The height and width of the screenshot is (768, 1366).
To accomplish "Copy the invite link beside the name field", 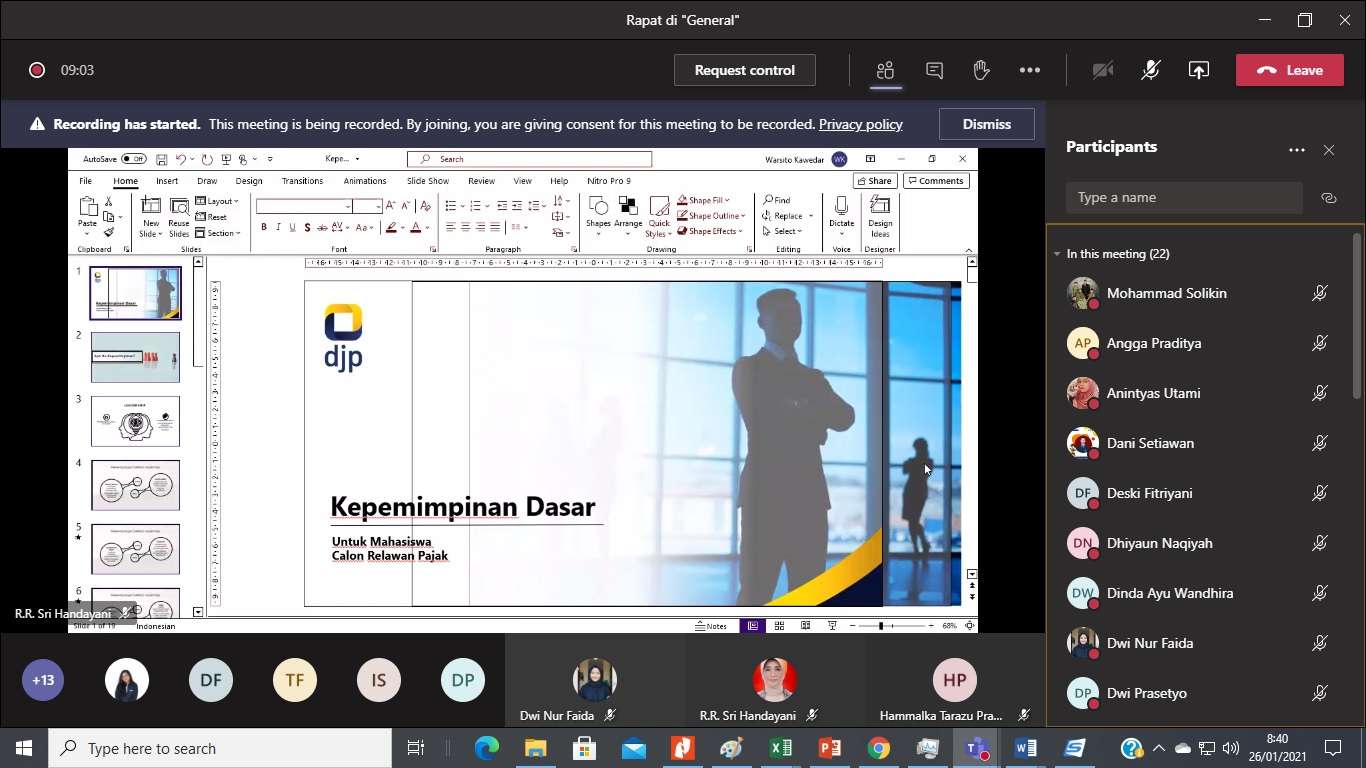I will coord(1328,198).
